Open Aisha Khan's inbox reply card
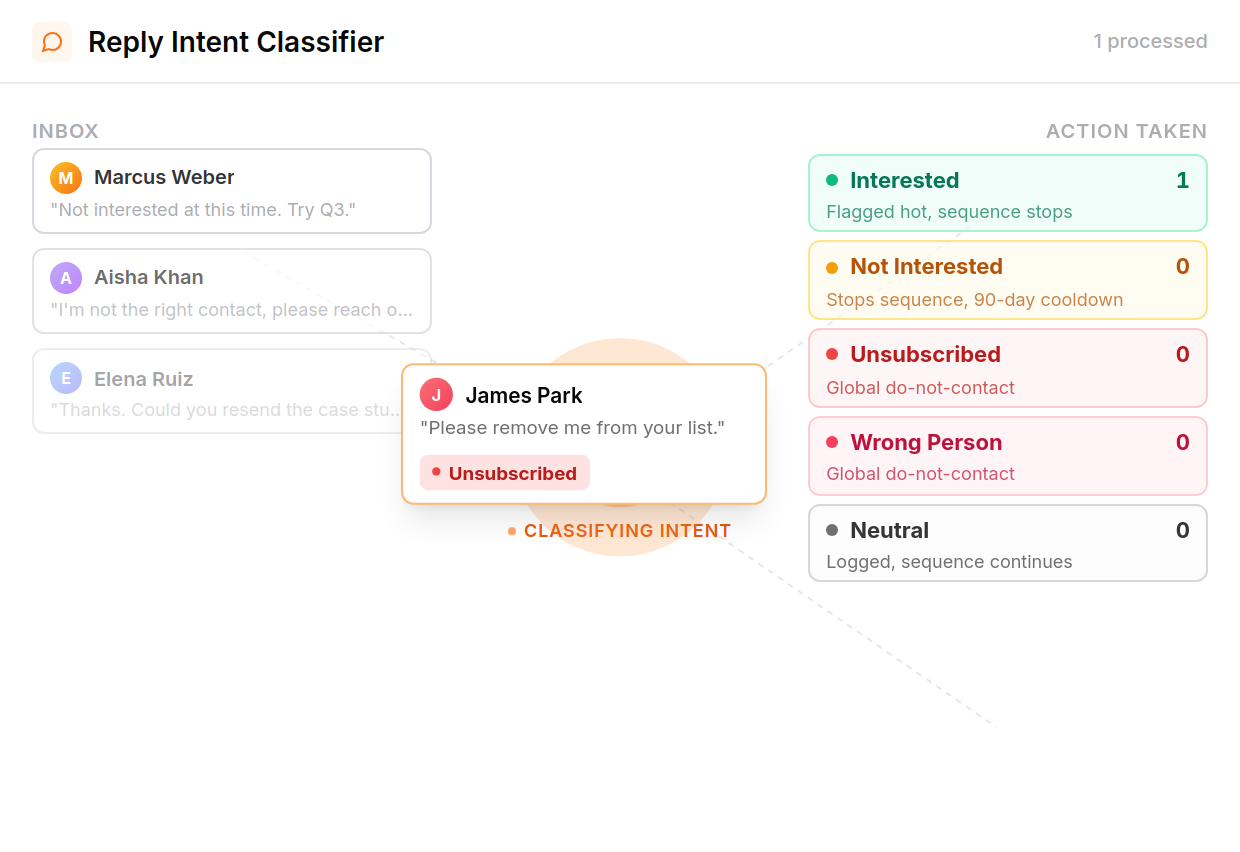 tap(232, 291)
